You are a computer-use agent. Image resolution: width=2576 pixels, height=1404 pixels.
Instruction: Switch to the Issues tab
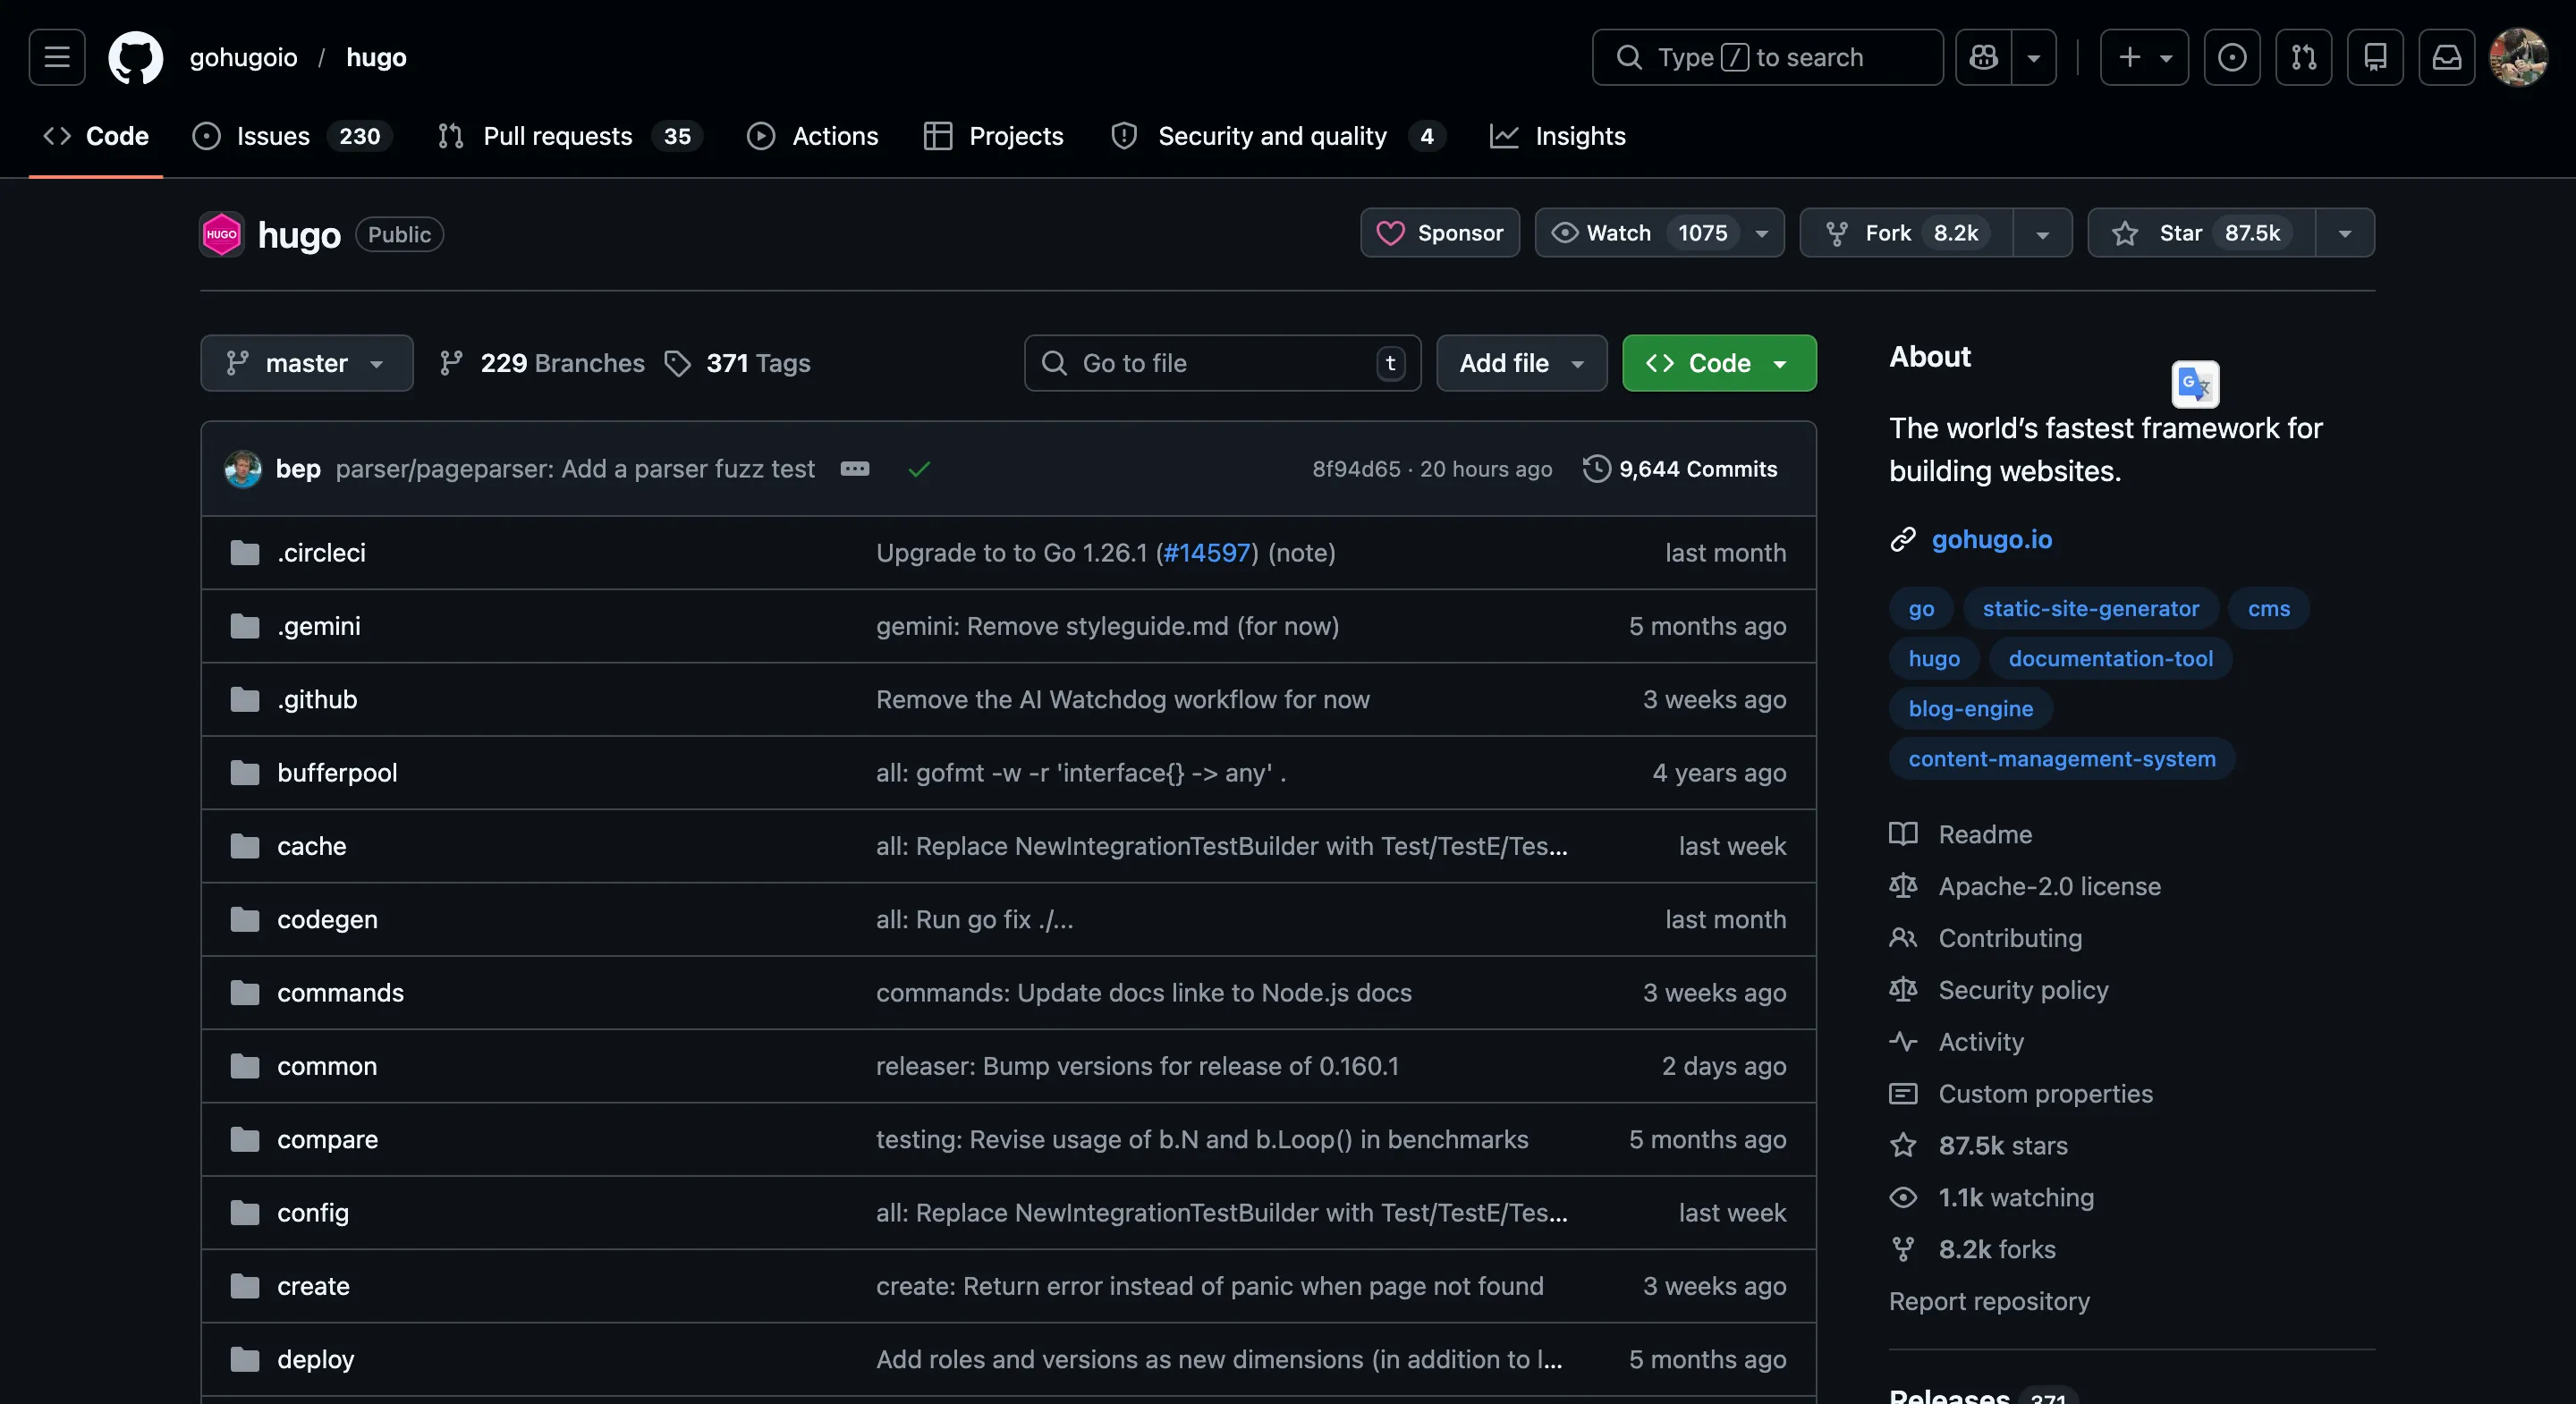coord(291,136)
